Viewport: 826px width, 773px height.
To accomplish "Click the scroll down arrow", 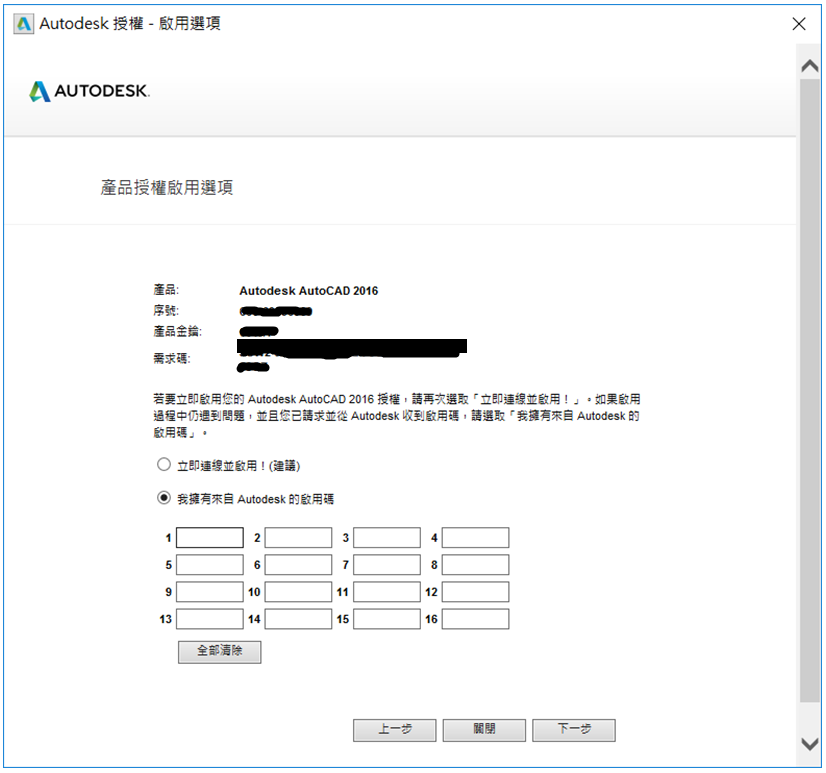I will (x=810, y=743).
